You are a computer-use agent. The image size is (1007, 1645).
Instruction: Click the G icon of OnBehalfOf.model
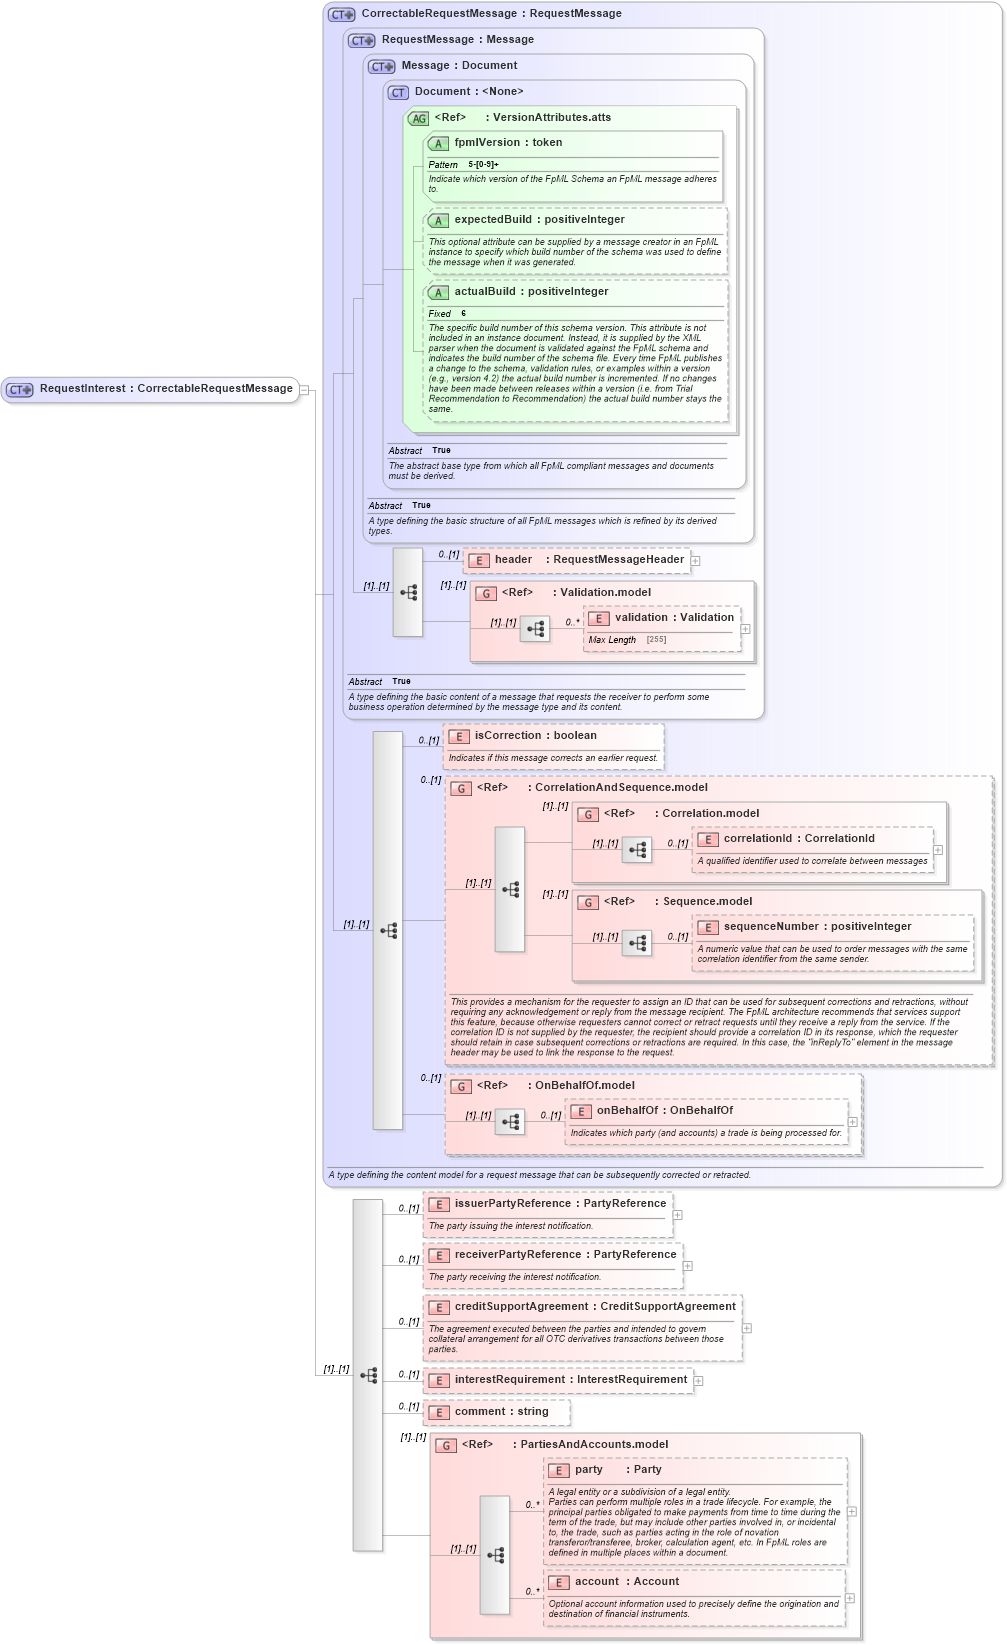point(461,1087)
